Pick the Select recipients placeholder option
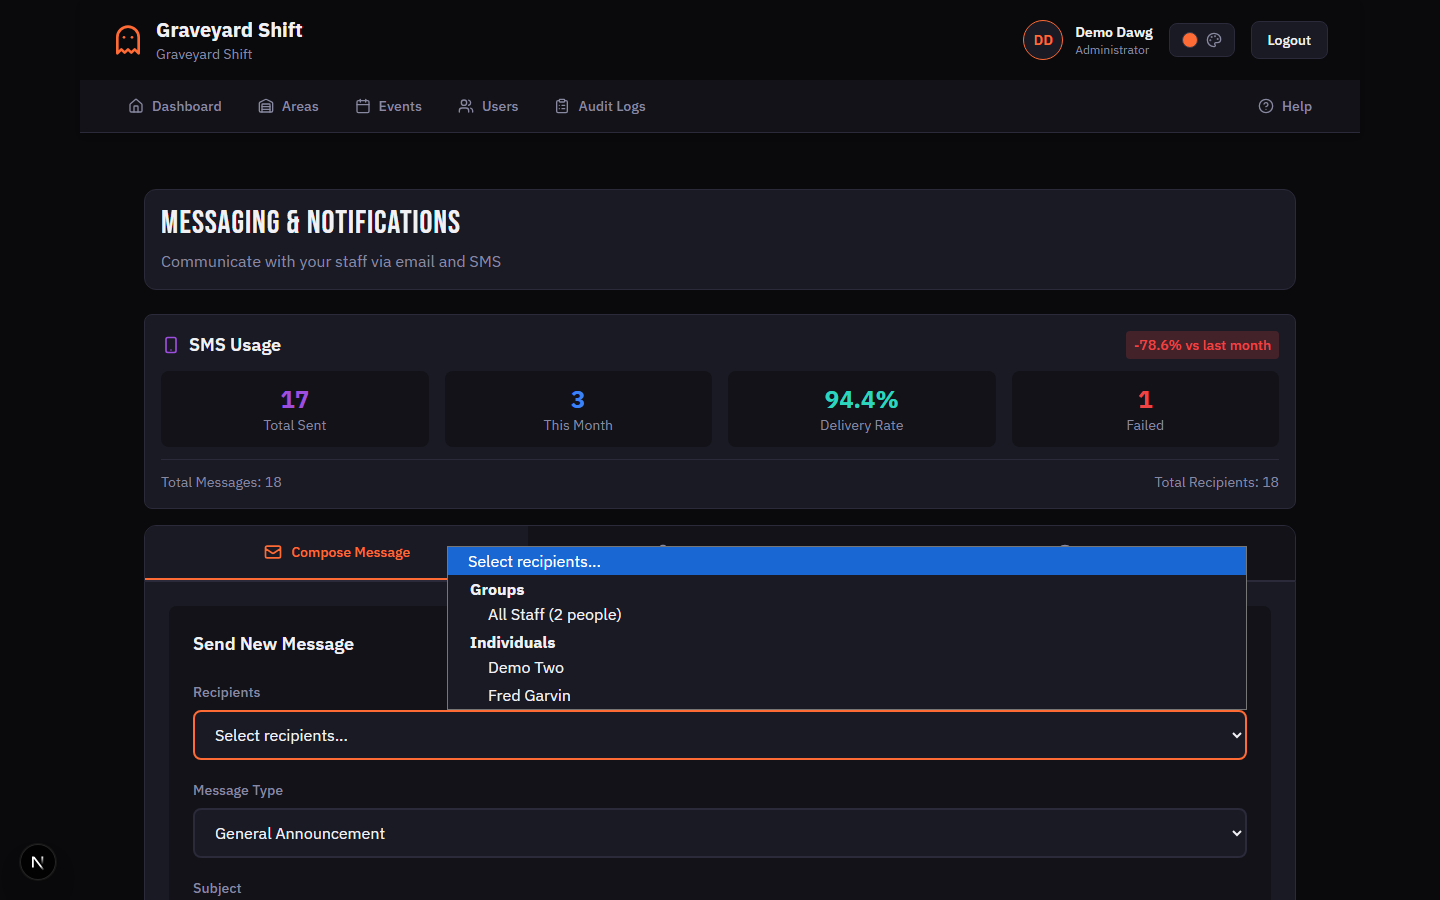Image resolution: width=1440 pixels, height=900 pixels. pyautogui.click(x=534, y=562)
